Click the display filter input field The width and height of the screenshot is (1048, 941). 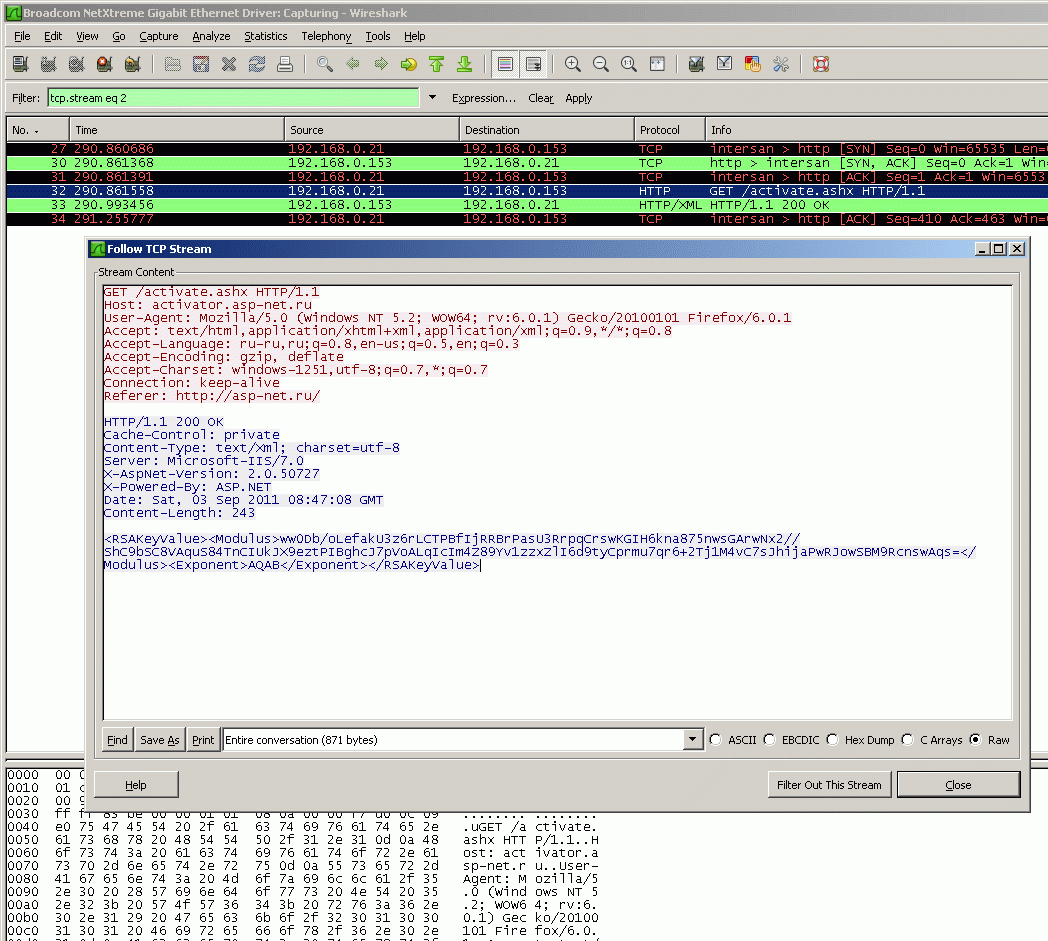coord(233,98)
